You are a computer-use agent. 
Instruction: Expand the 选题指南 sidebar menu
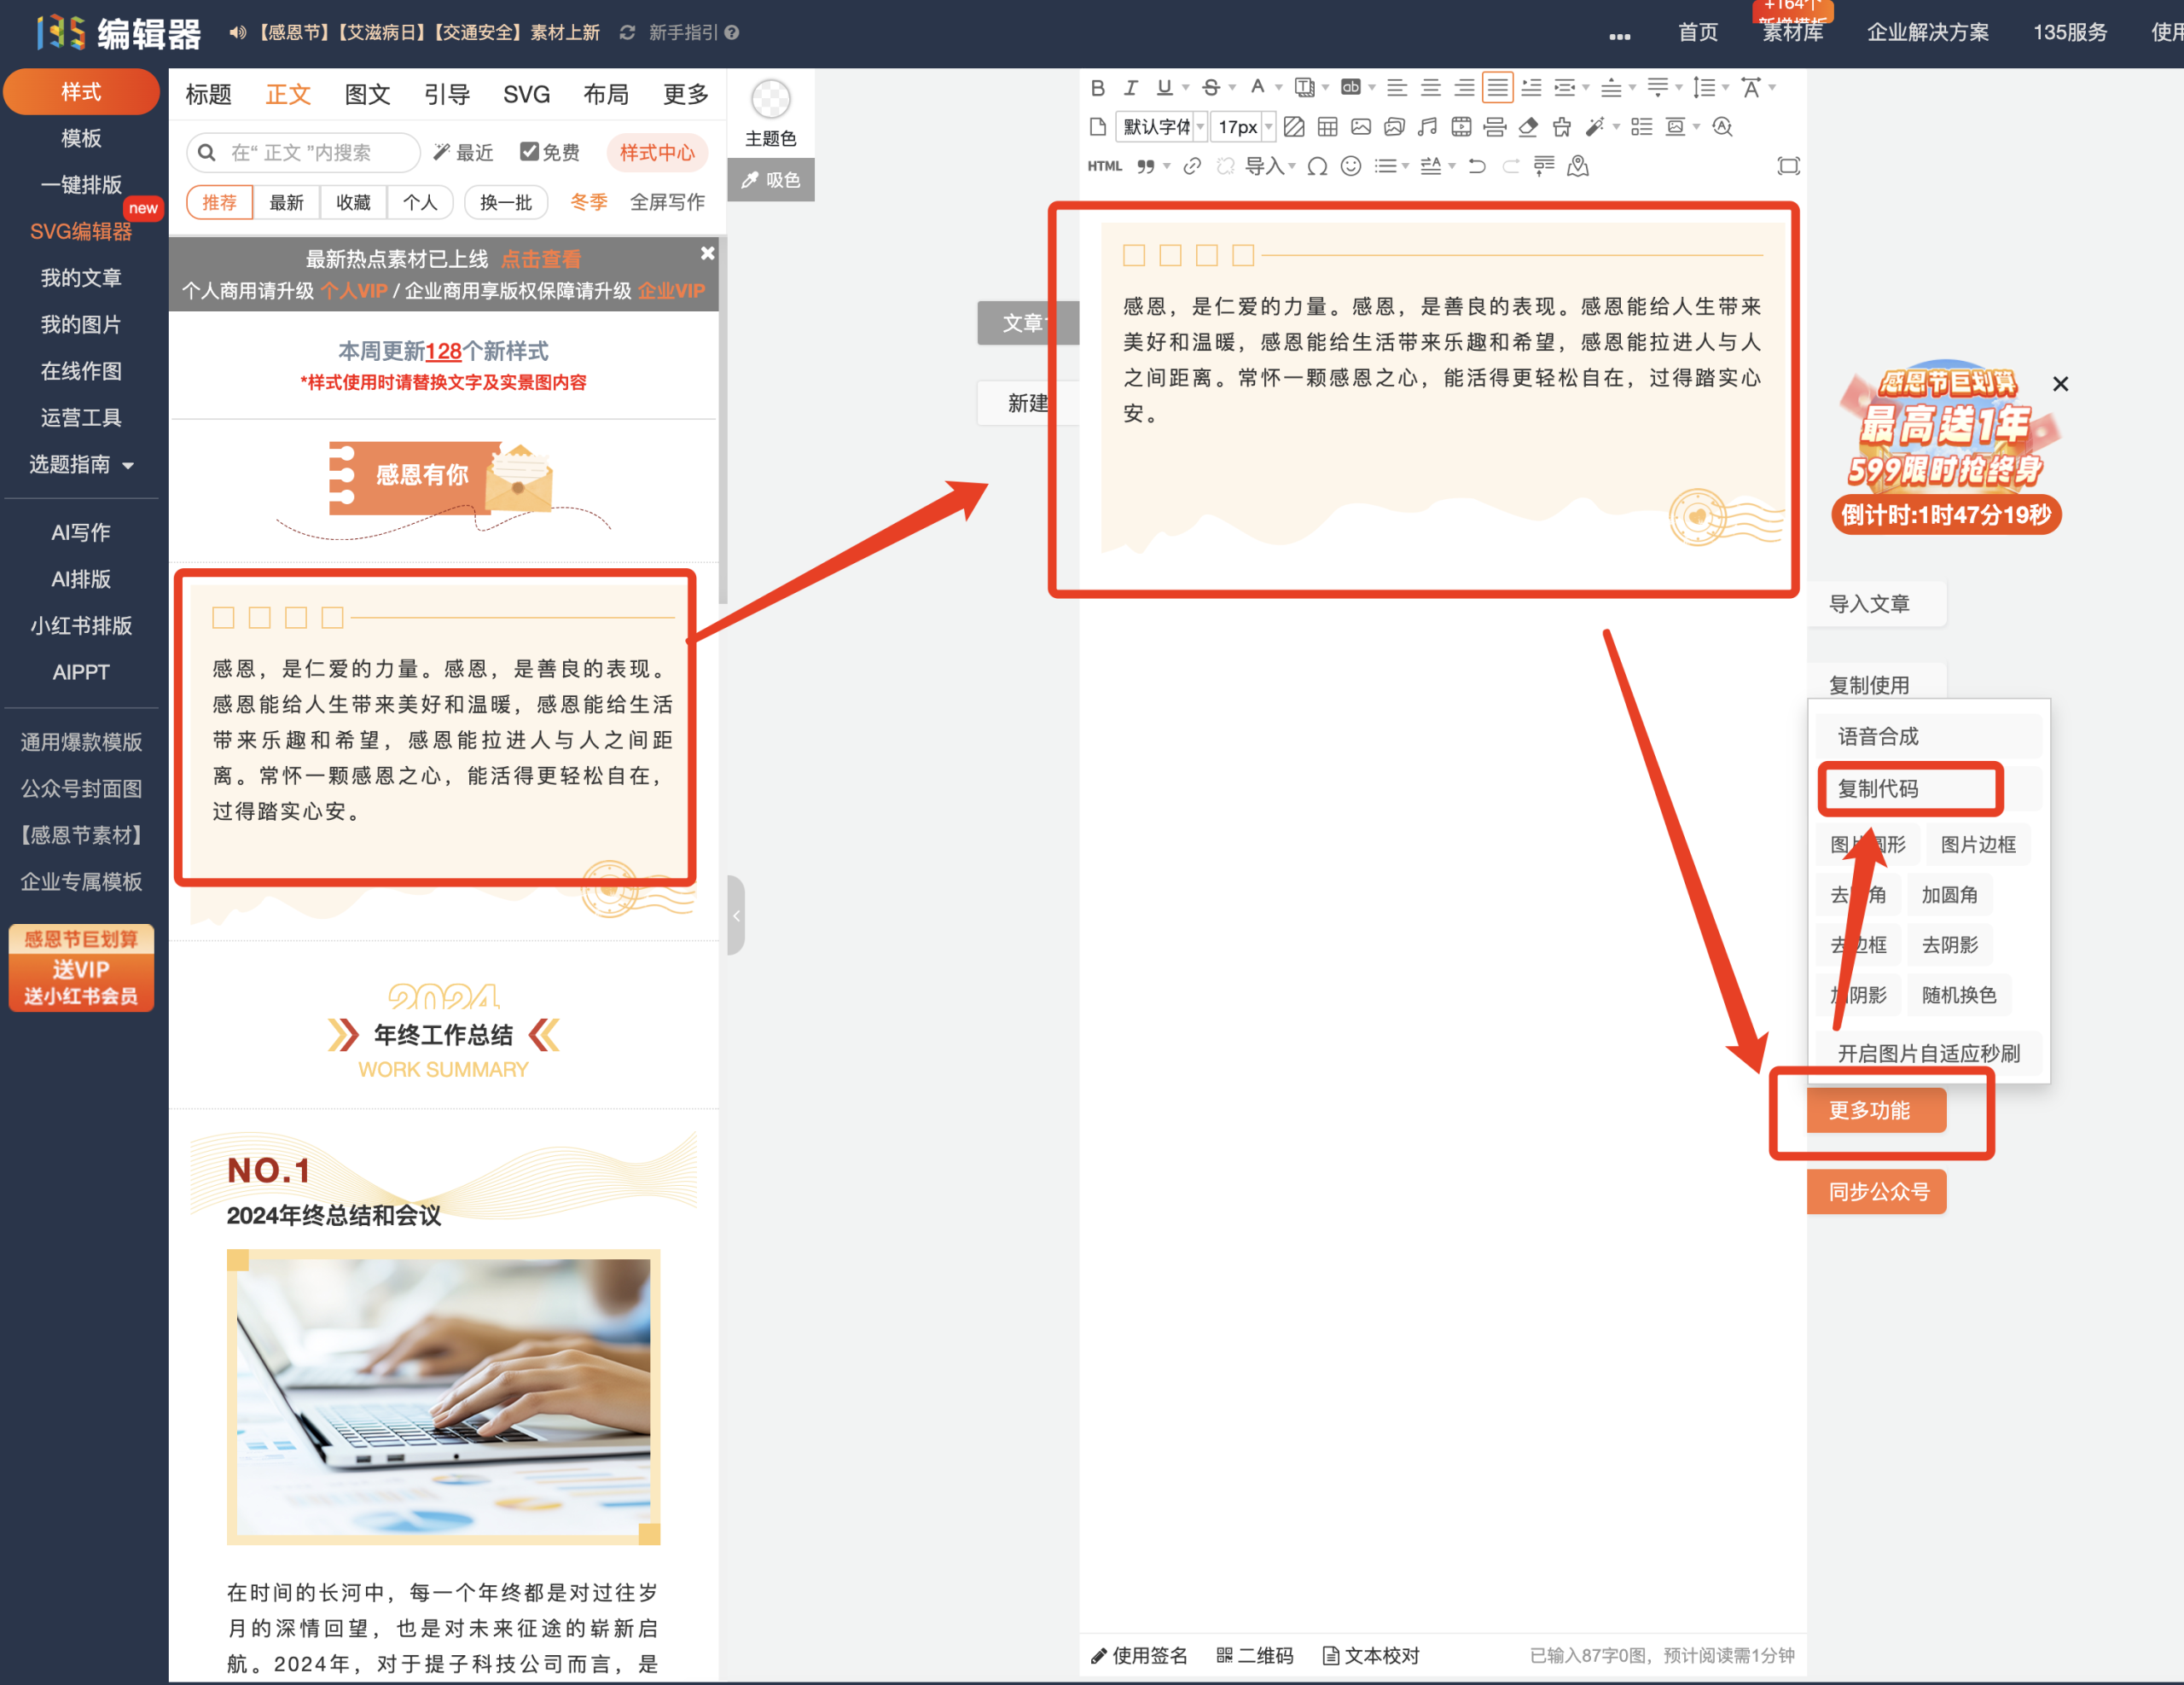[x=81, y=465]
